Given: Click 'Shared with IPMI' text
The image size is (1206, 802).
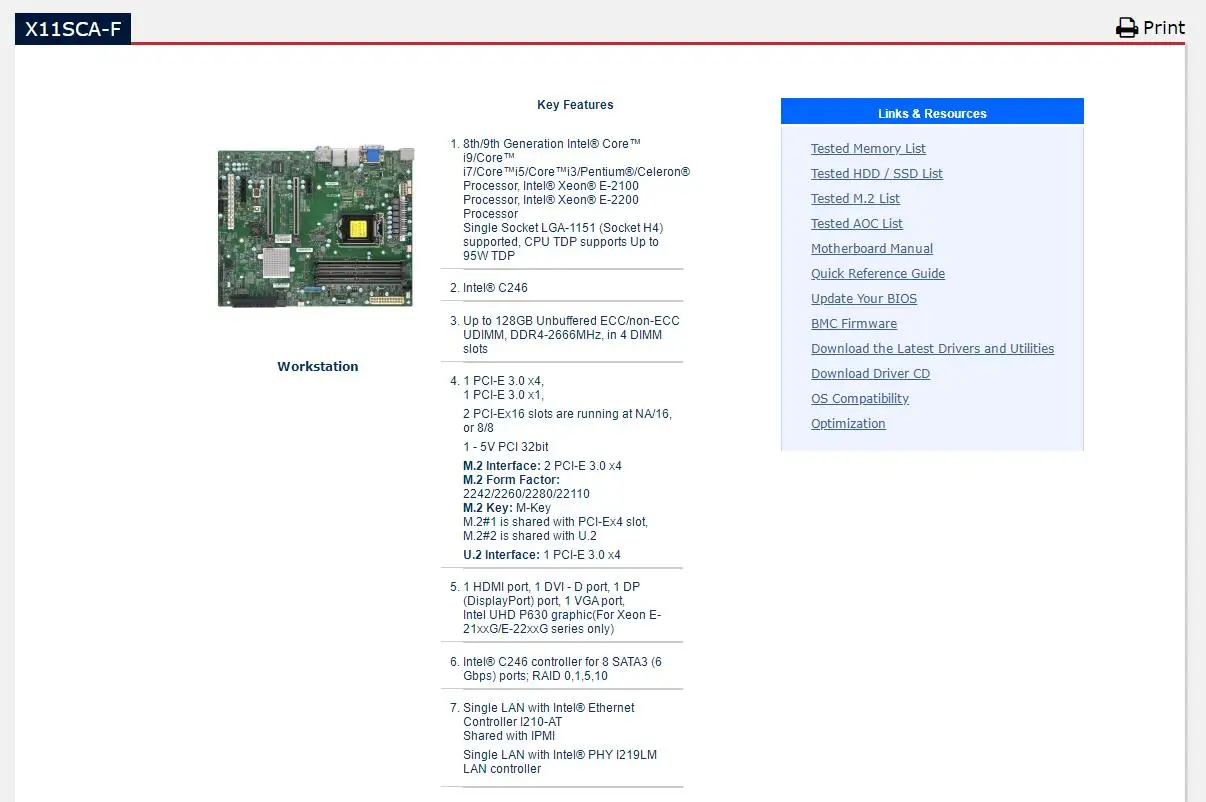Looking at the screenshot, I should pyautogui.click(x=509, y=736).
